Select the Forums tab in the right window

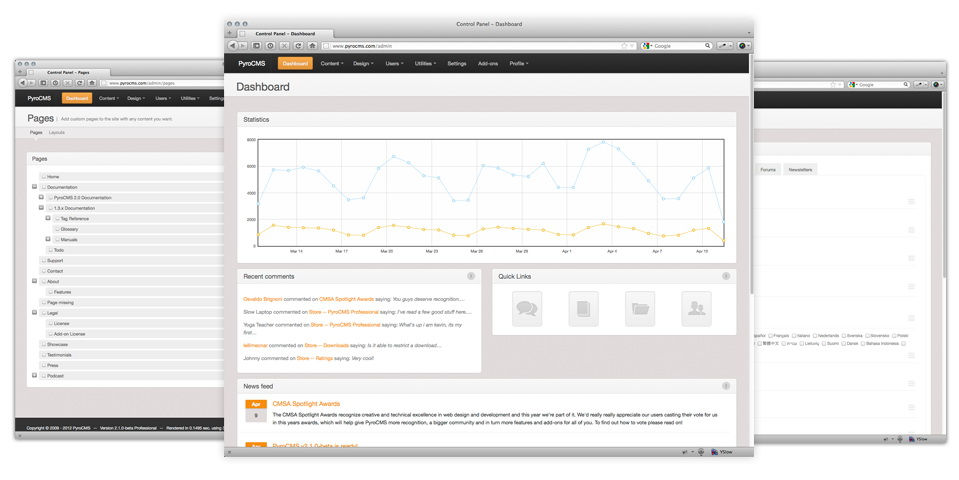click(x=768, y=169)
